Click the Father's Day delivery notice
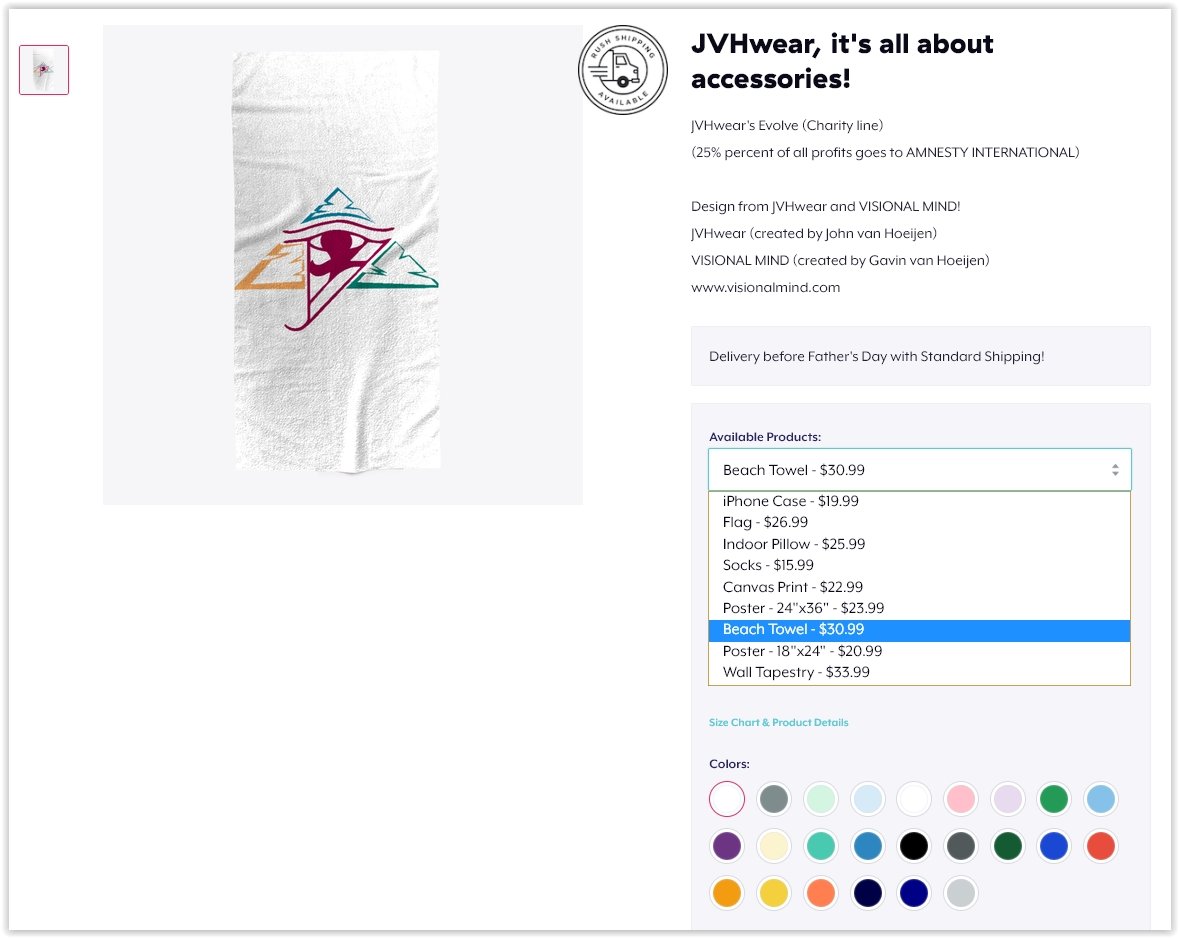The height and width of the screenshot is (938, 1179). tap(920, 357)
